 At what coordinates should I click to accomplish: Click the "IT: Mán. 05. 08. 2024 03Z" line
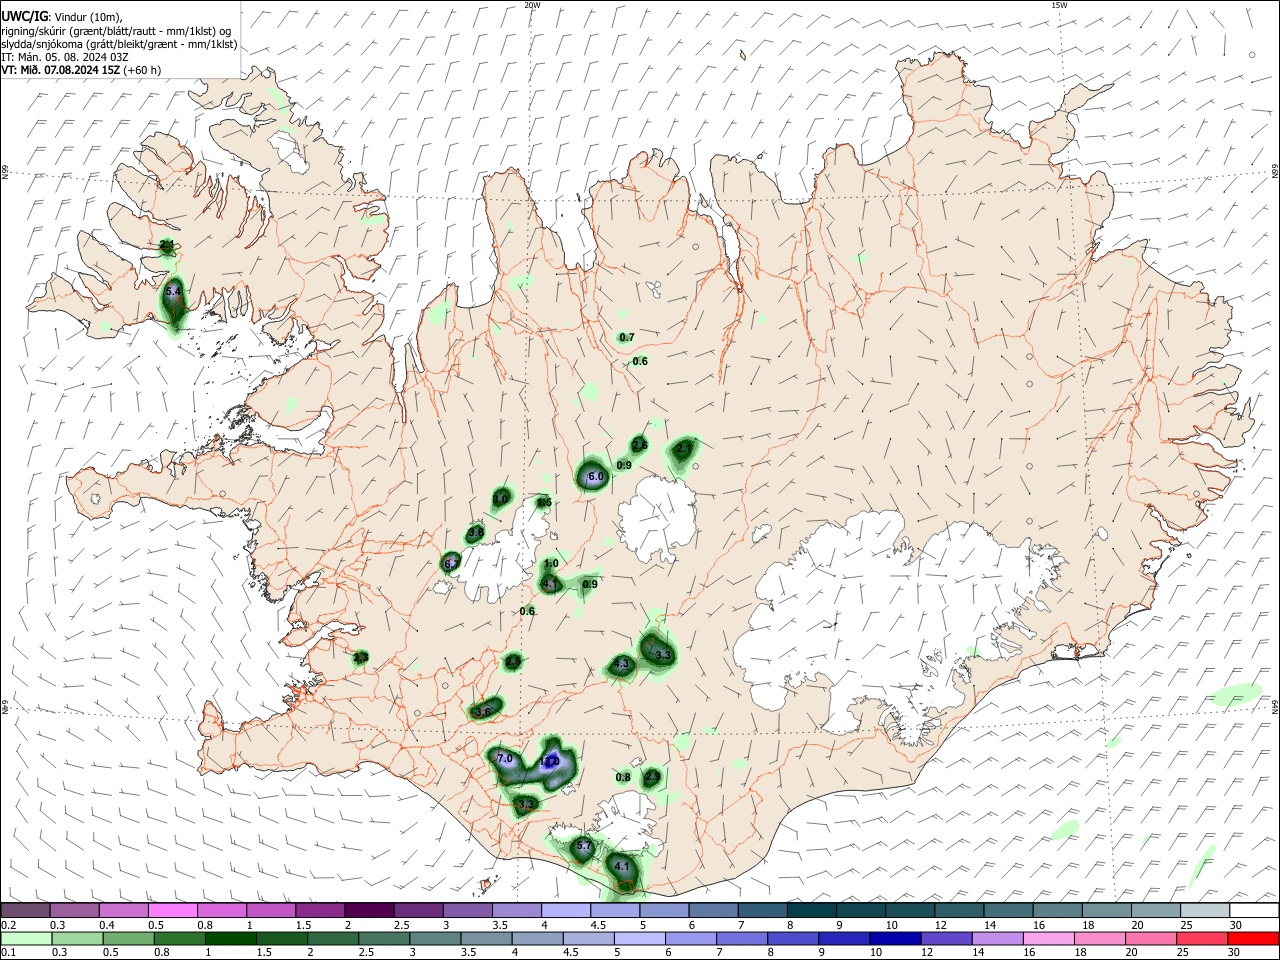(x=64, y=57)
